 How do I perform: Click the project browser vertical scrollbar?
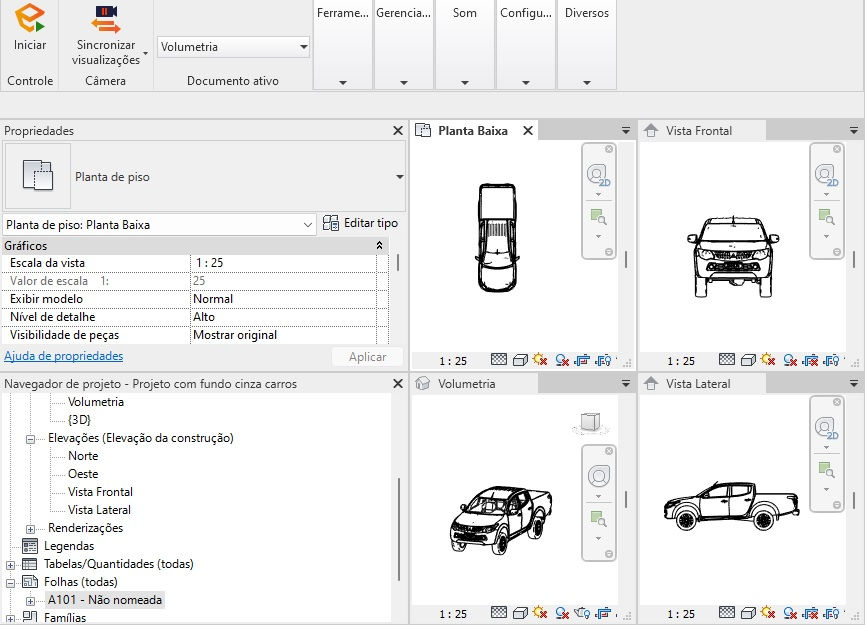click(398, 530)
